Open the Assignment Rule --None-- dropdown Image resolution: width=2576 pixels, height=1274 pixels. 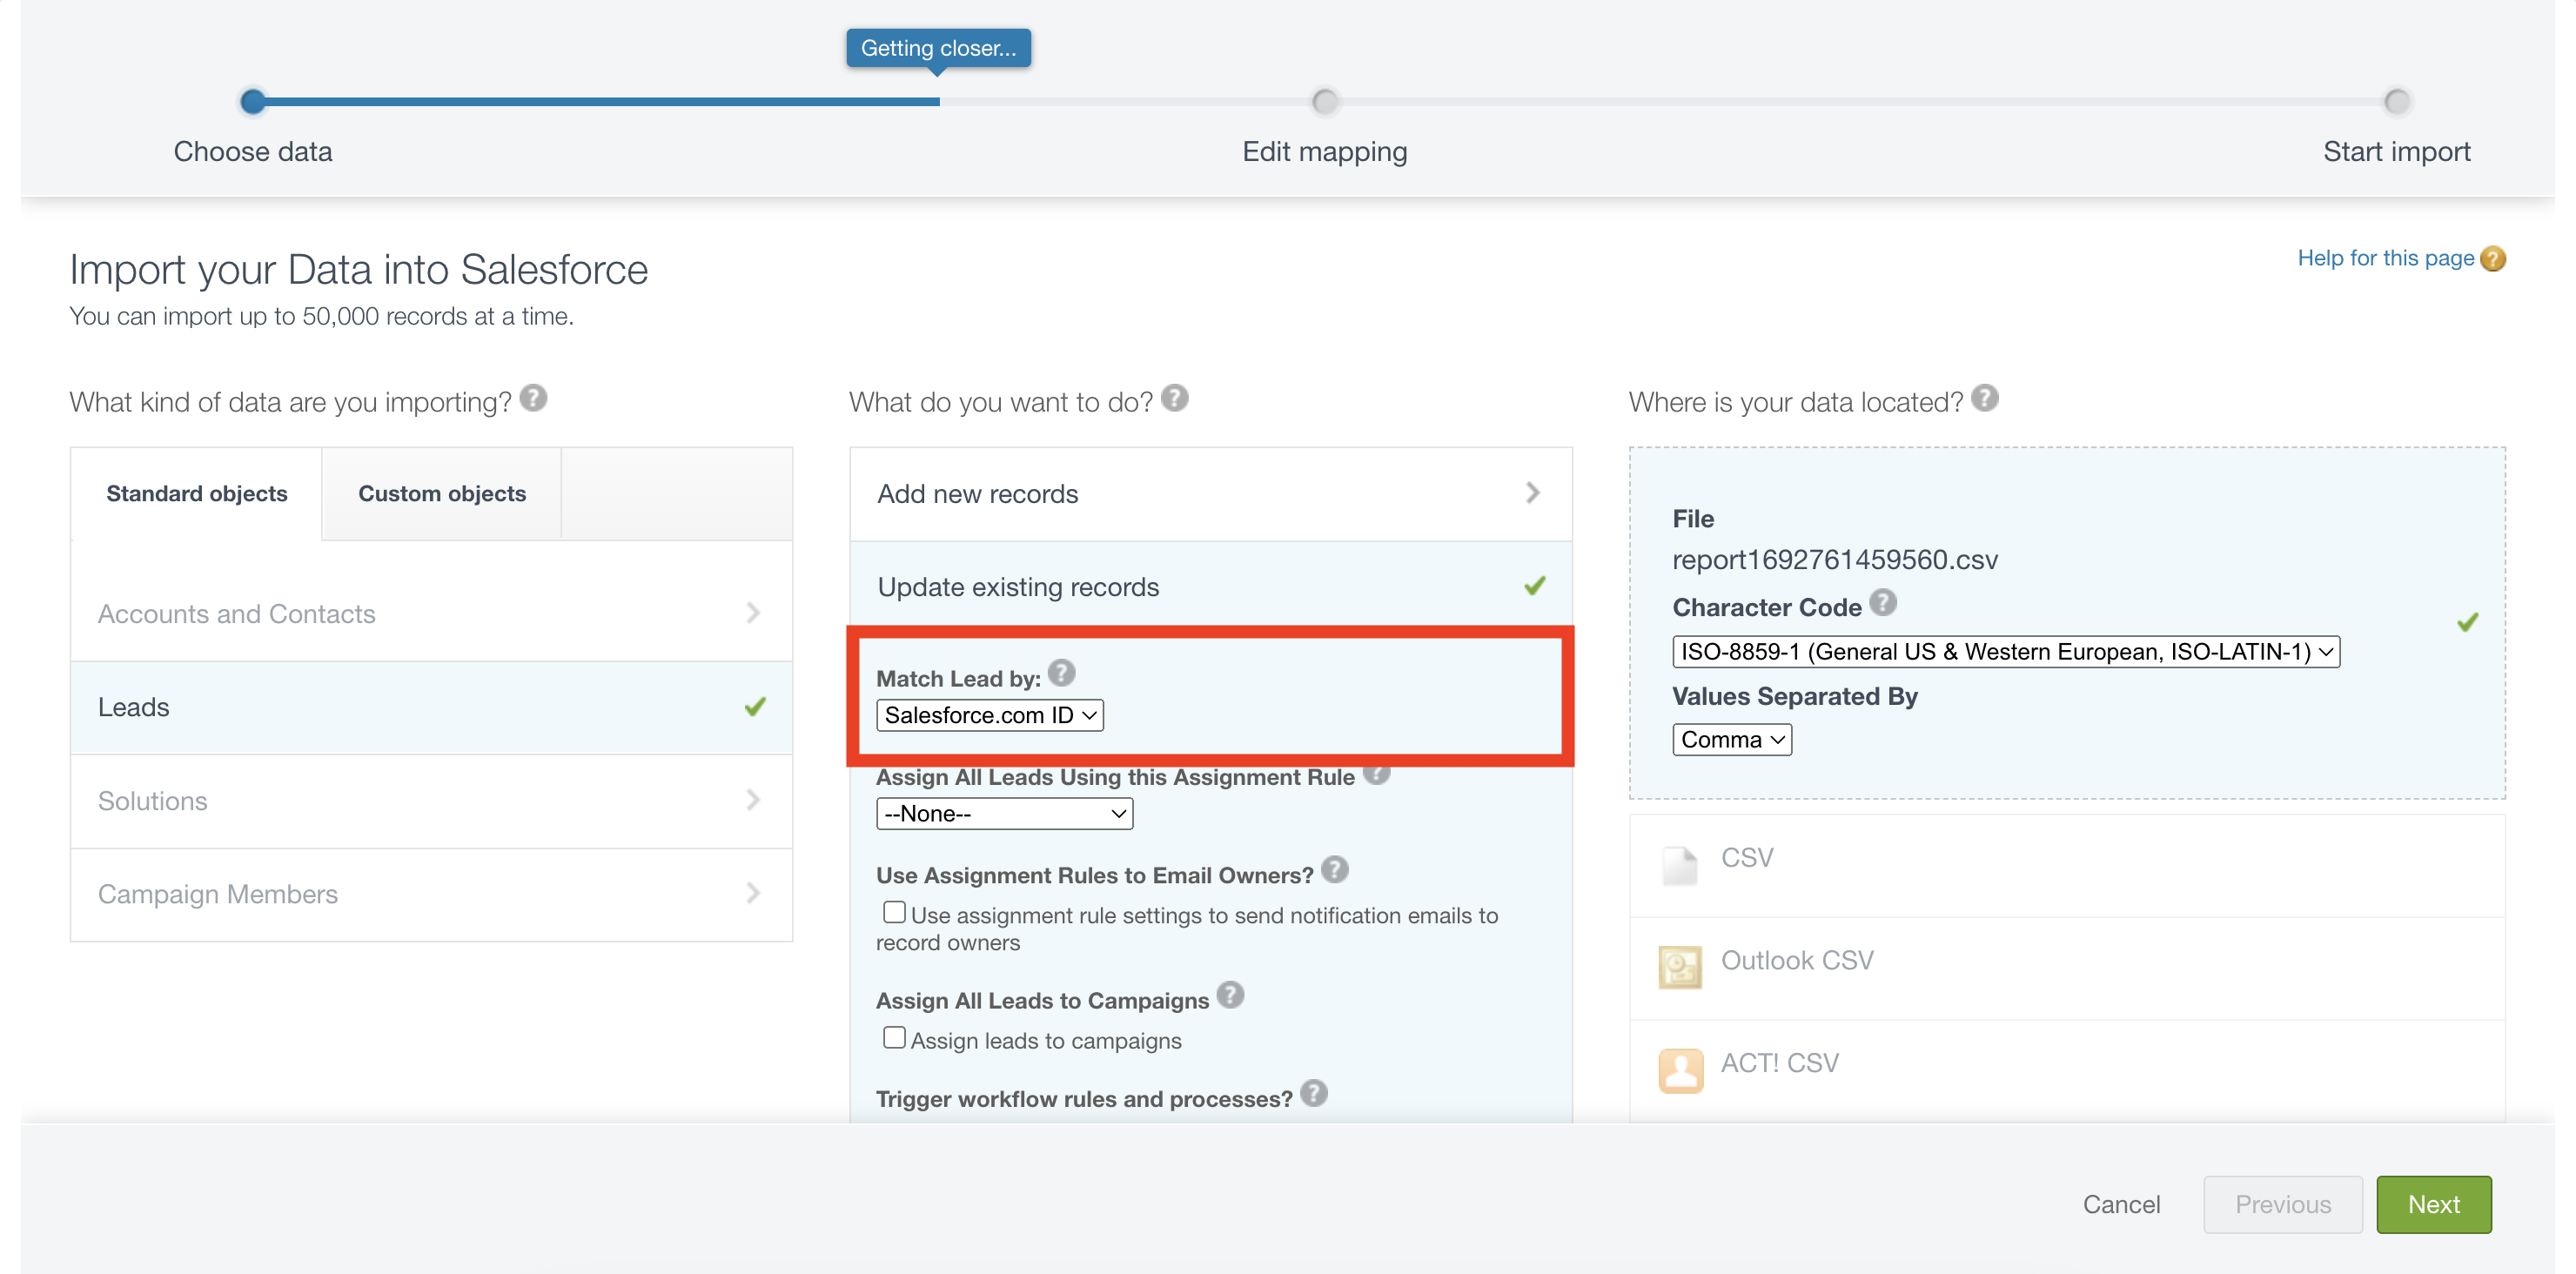click(x=1004, y=814)
